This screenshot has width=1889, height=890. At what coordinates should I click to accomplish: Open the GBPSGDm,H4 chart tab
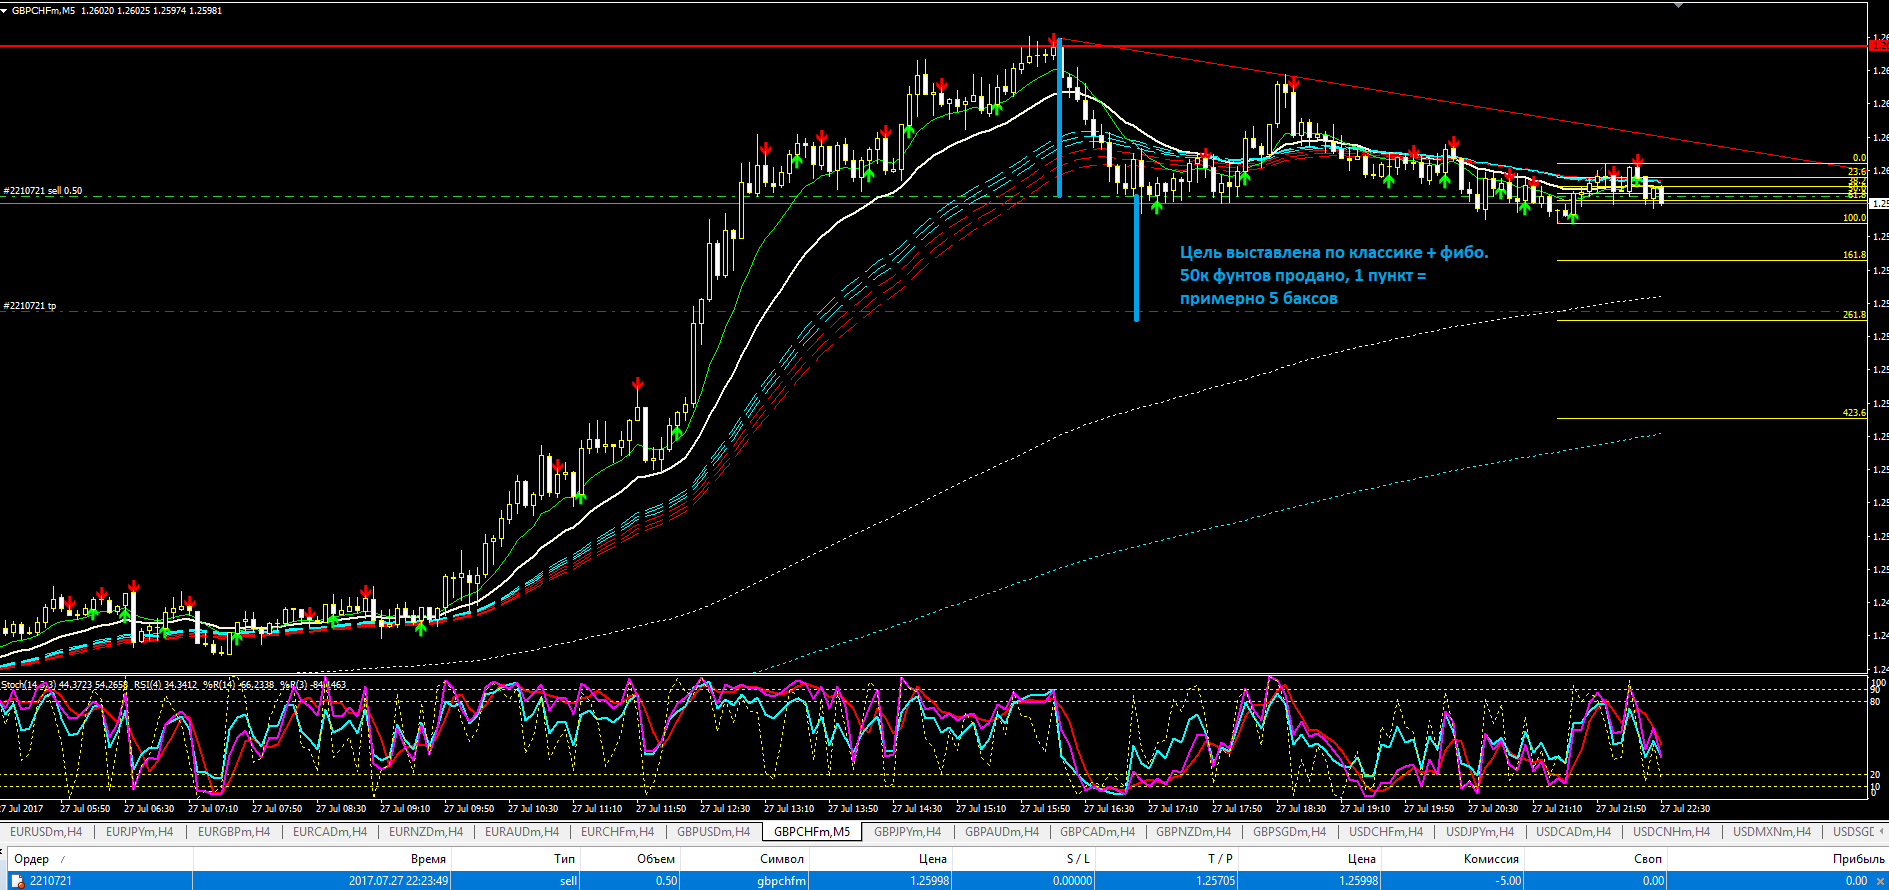click(1290, 832)
